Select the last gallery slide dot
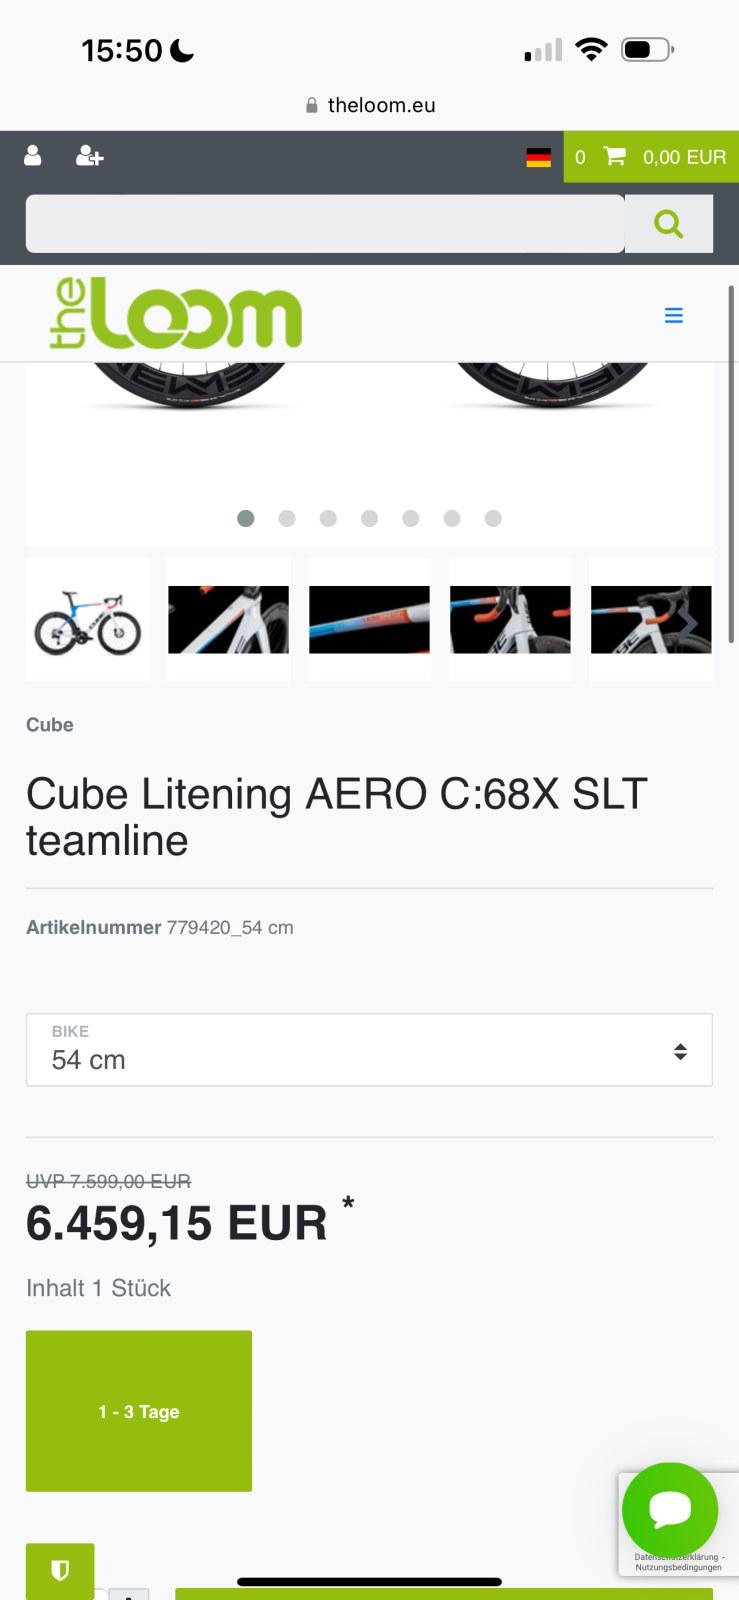 tap(493, 518)
